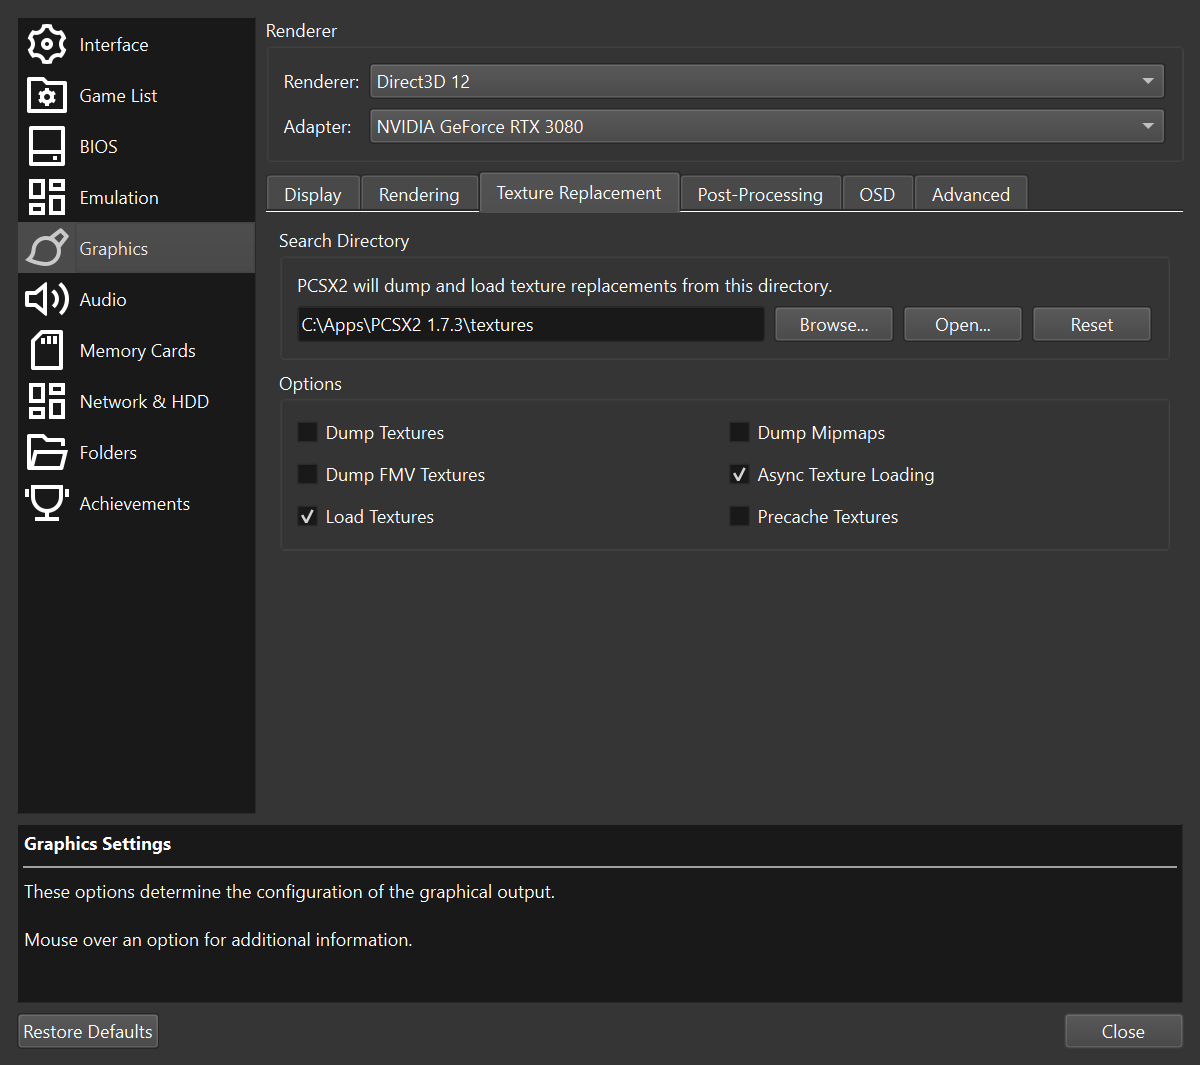Click the Browse... button

(x=834, y=324)
